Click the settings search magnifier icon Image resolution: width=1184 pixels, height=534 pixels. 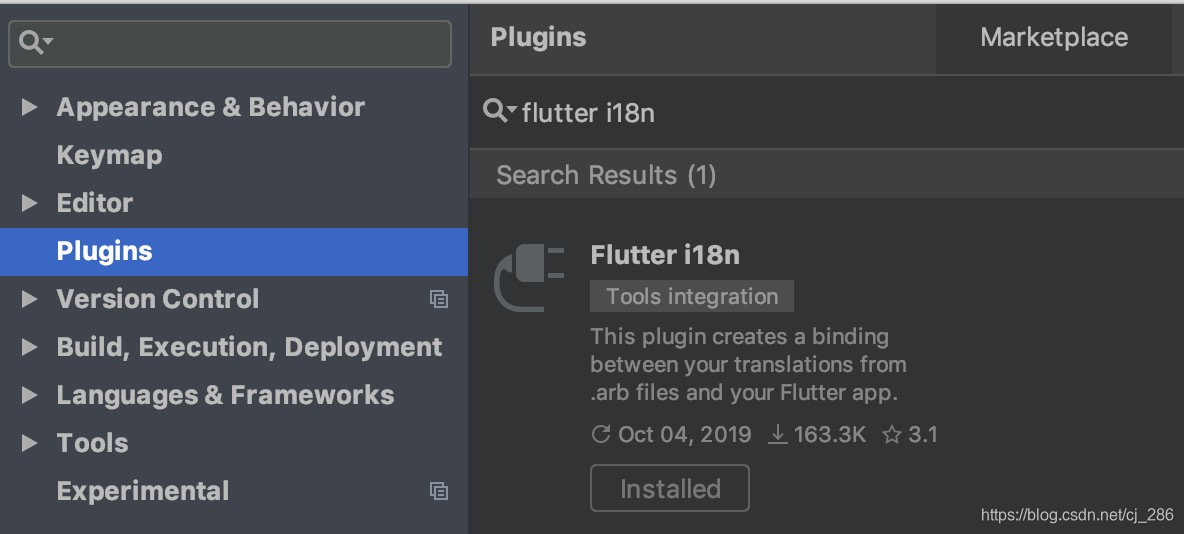(x=34, y=42)
